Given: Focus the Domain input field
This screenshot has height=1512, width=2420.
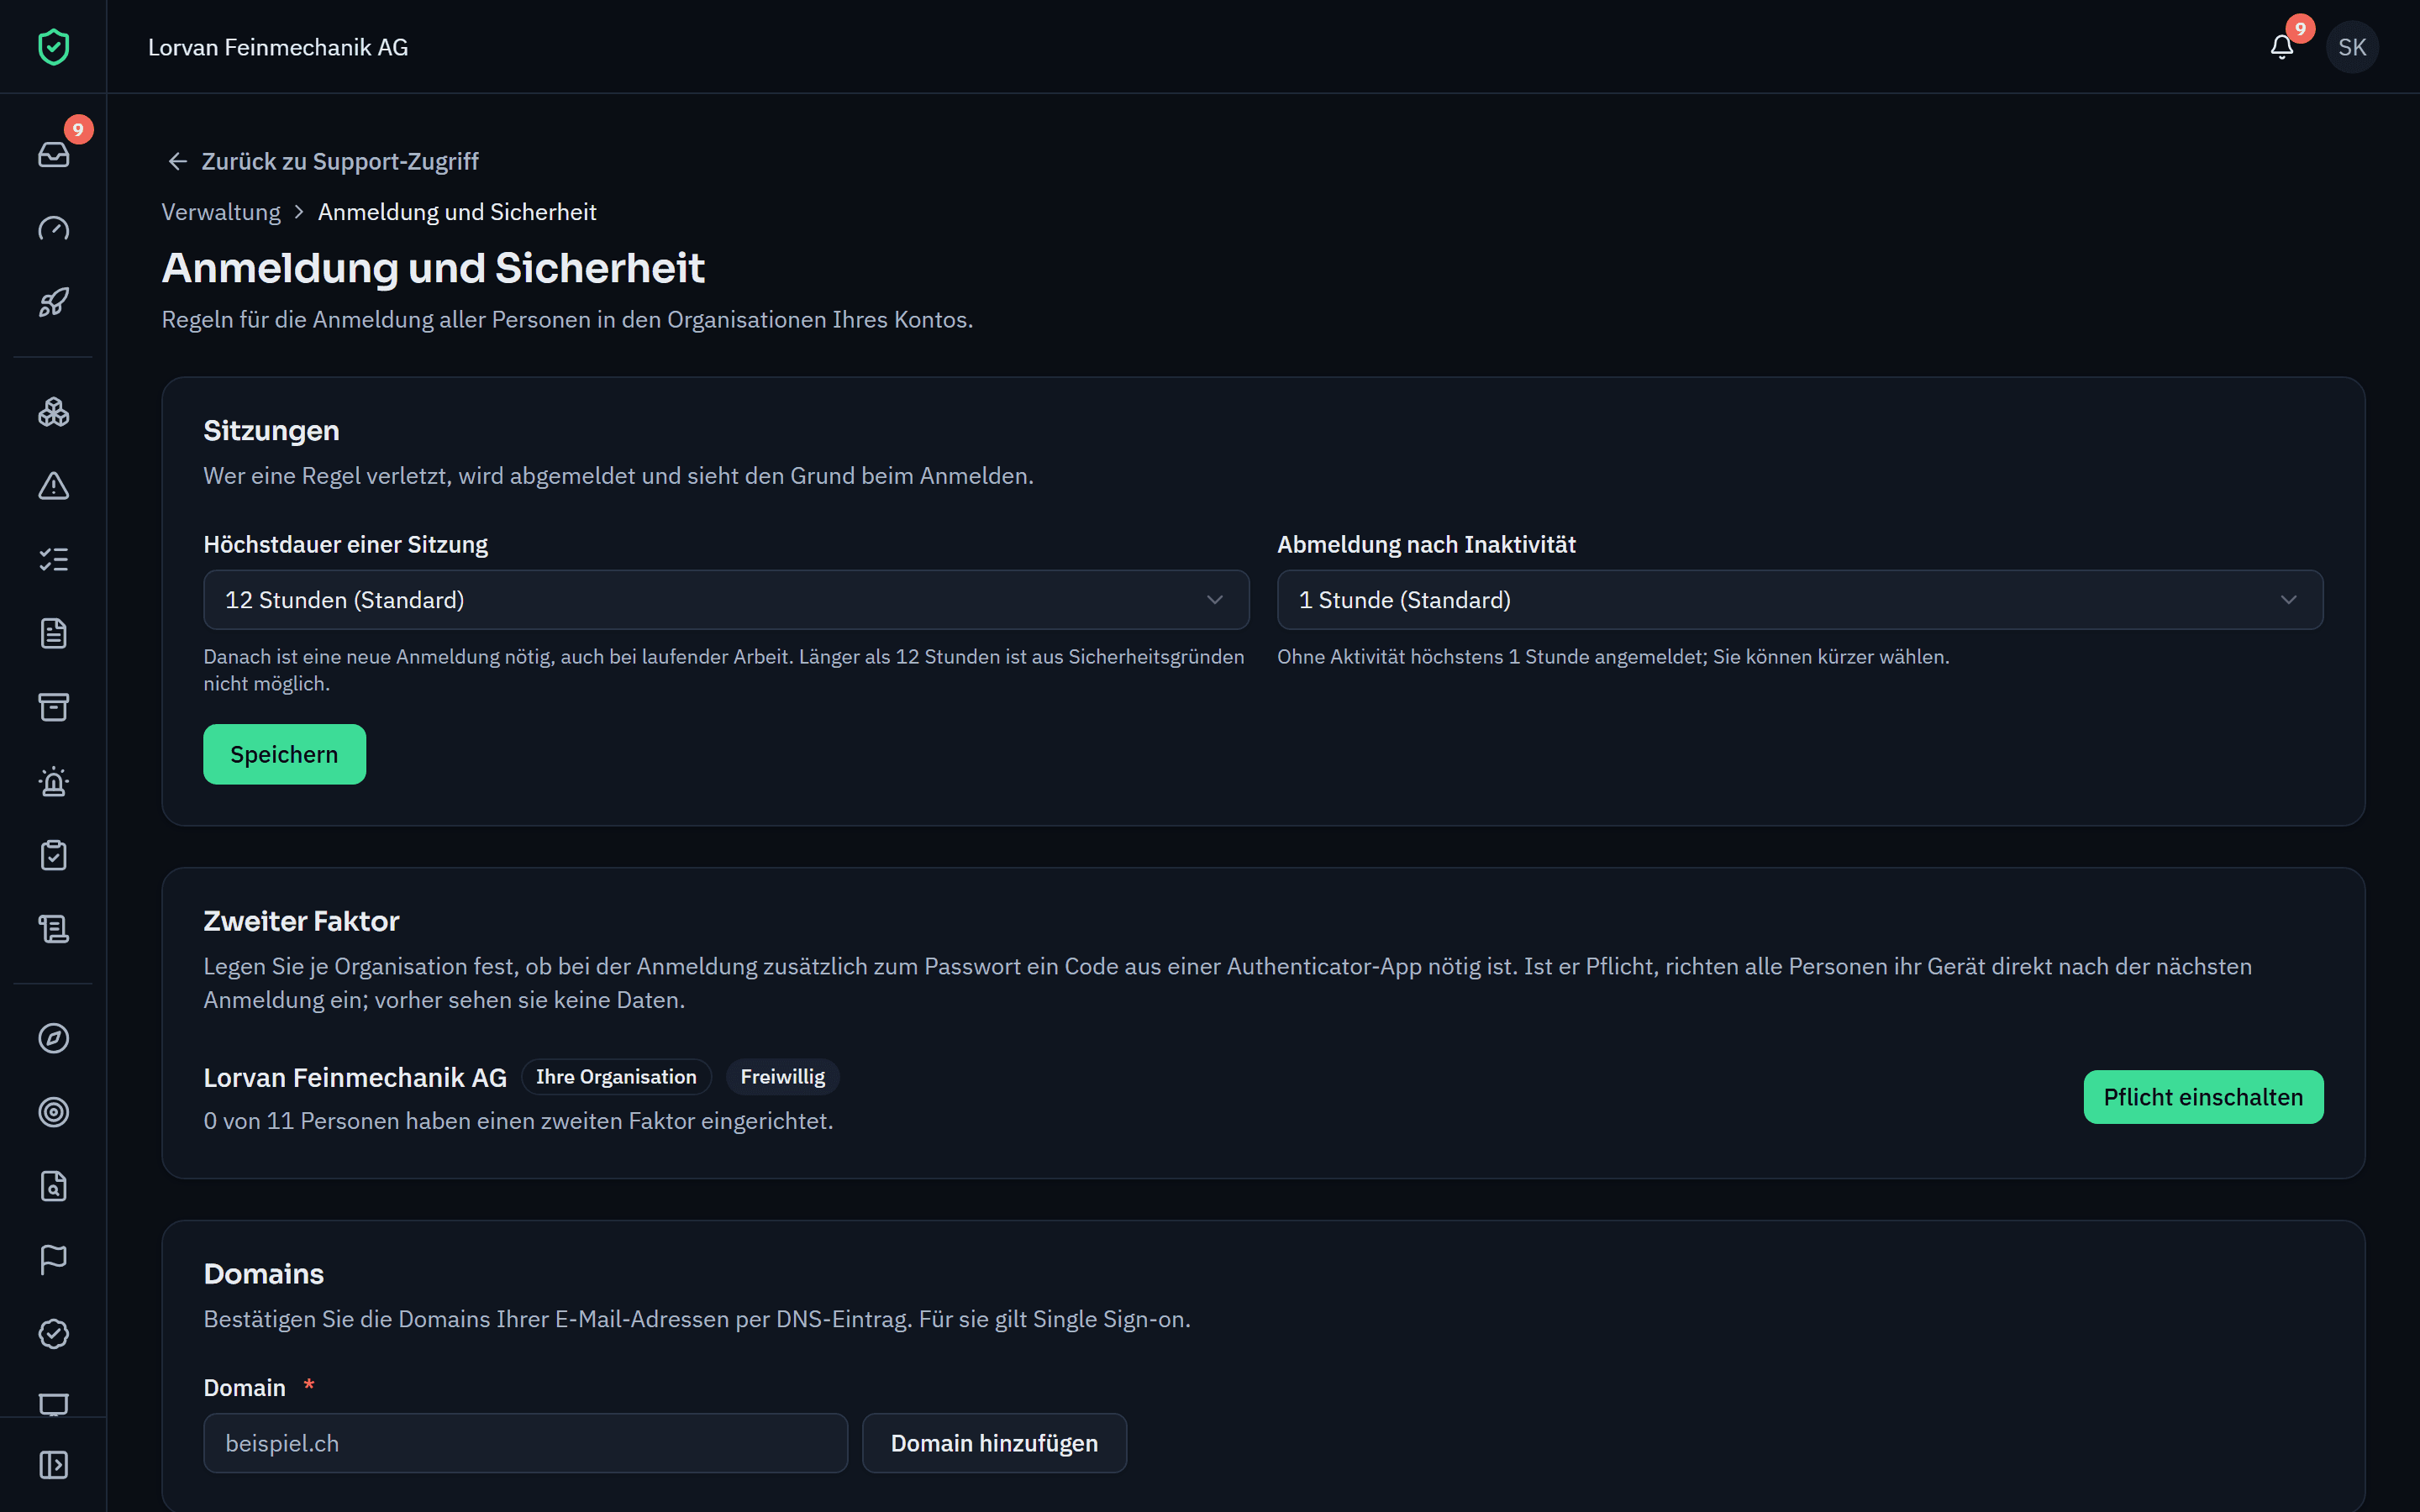Looking at the screenshot, I should click(x=525, y=1443).
